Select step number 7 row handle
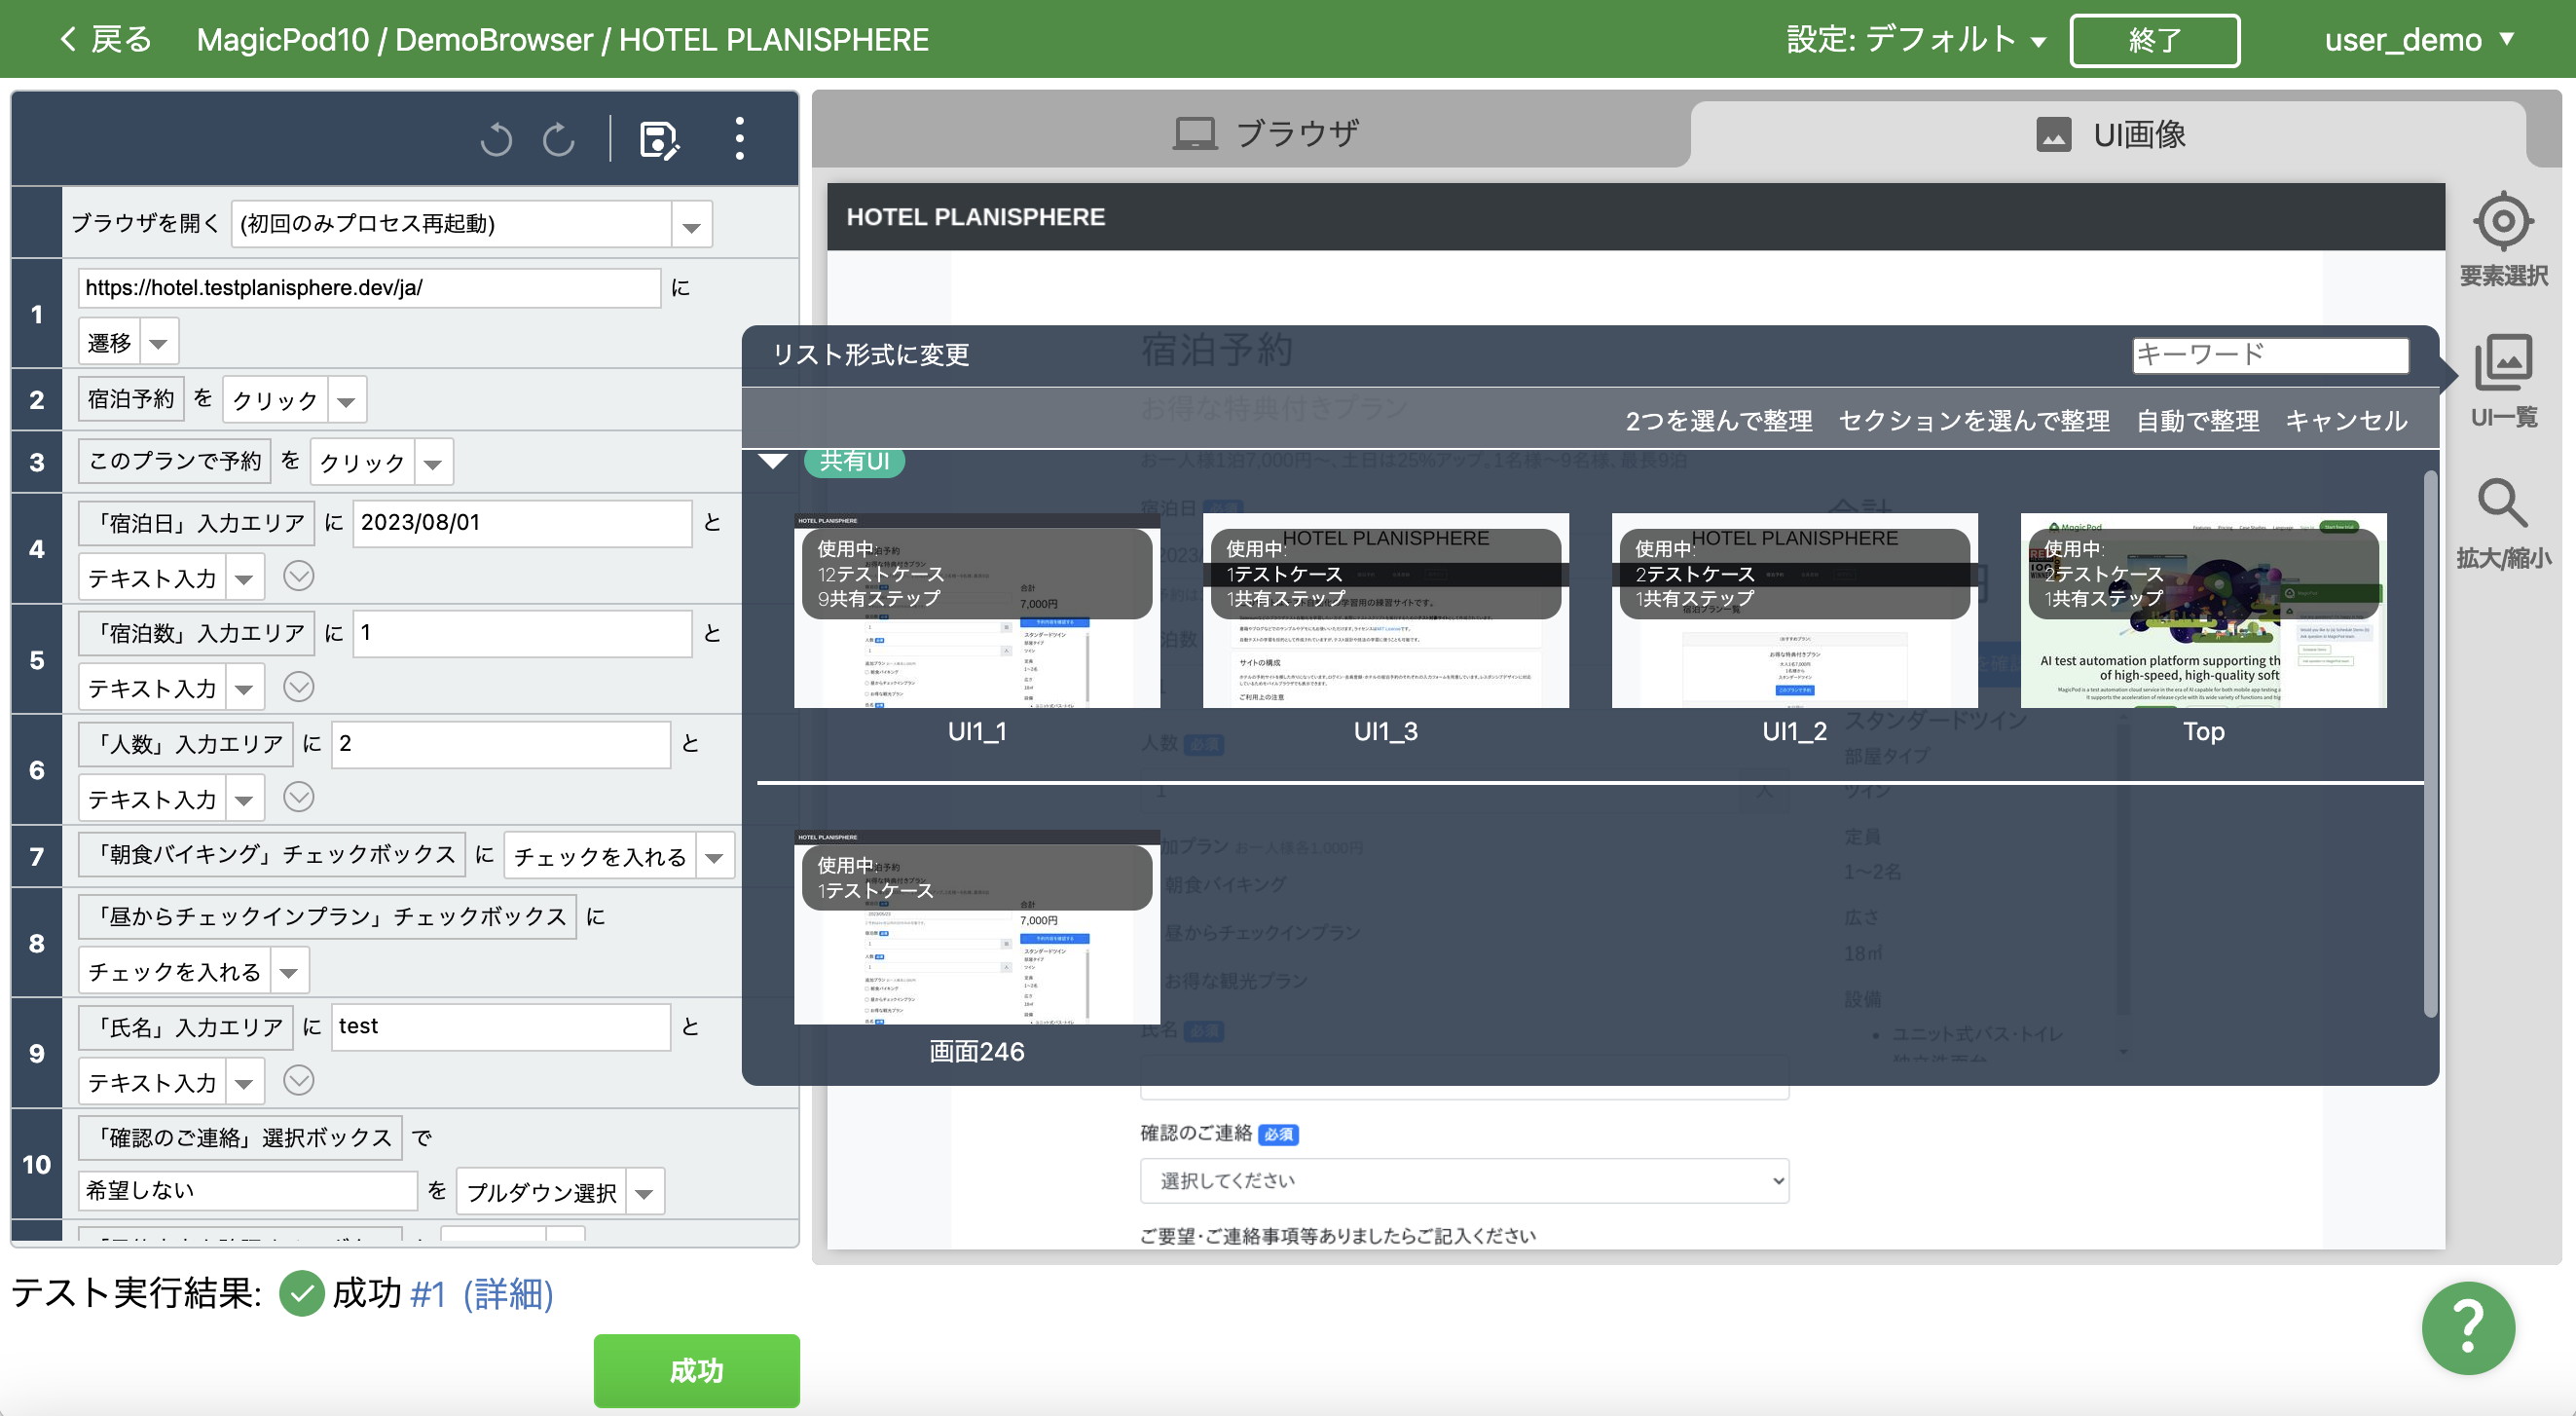The height and width of the screenshot is (1416, 2576). pos(37,856)
